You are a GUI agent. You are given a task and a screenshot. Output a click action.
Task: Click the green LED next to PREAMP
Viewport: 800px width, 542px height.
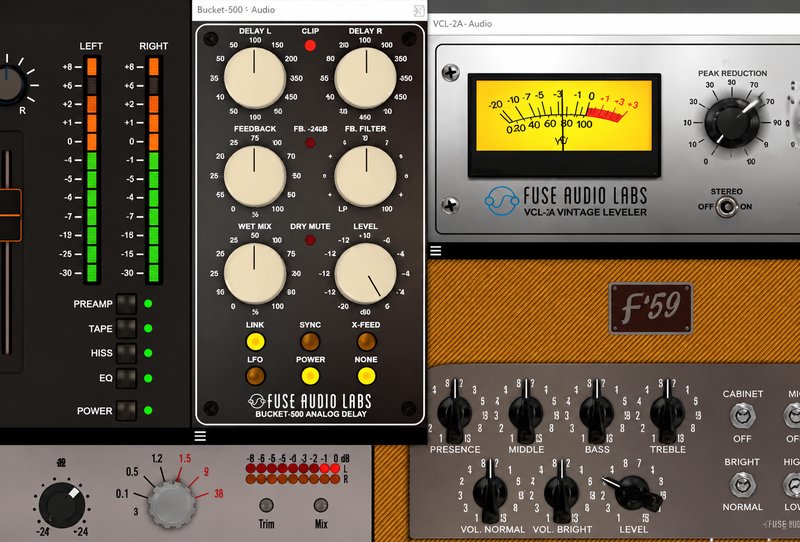tap(148, 304)
